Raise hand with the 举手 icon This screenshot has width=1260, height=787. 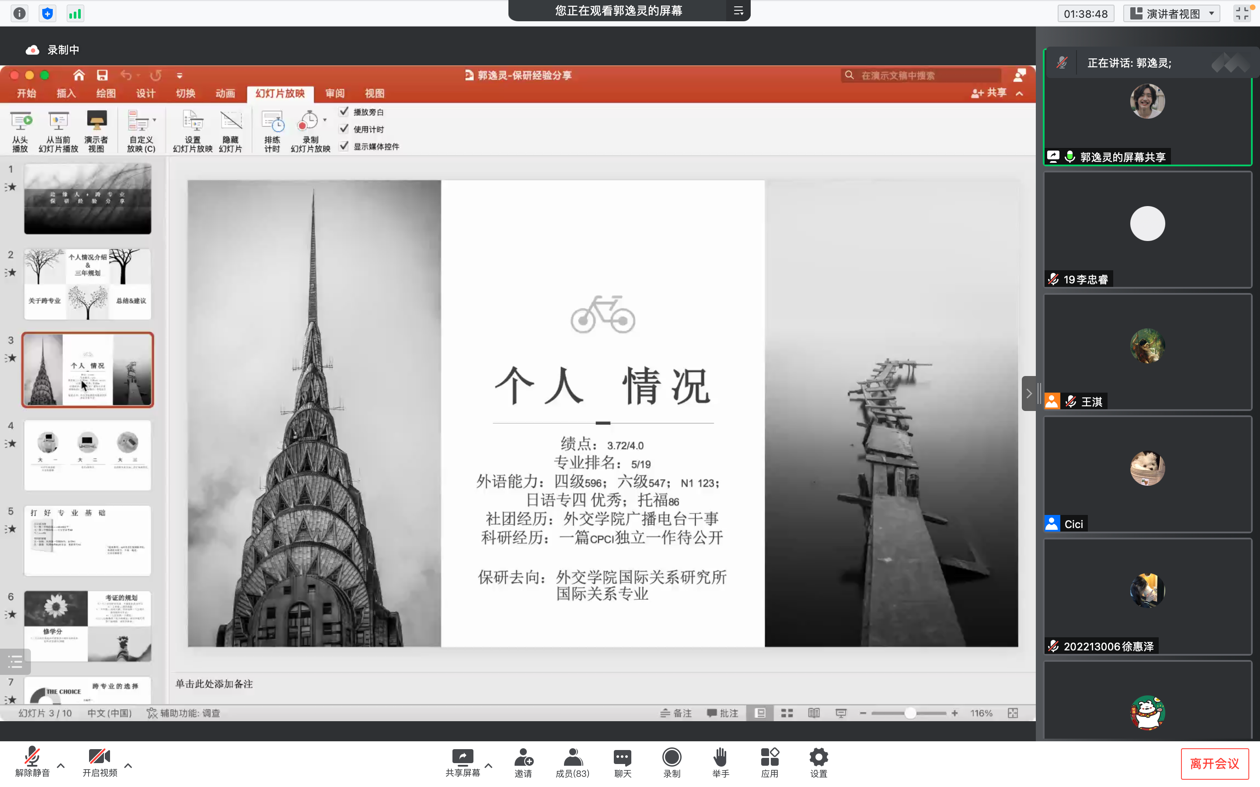click(x=720, y=762)
